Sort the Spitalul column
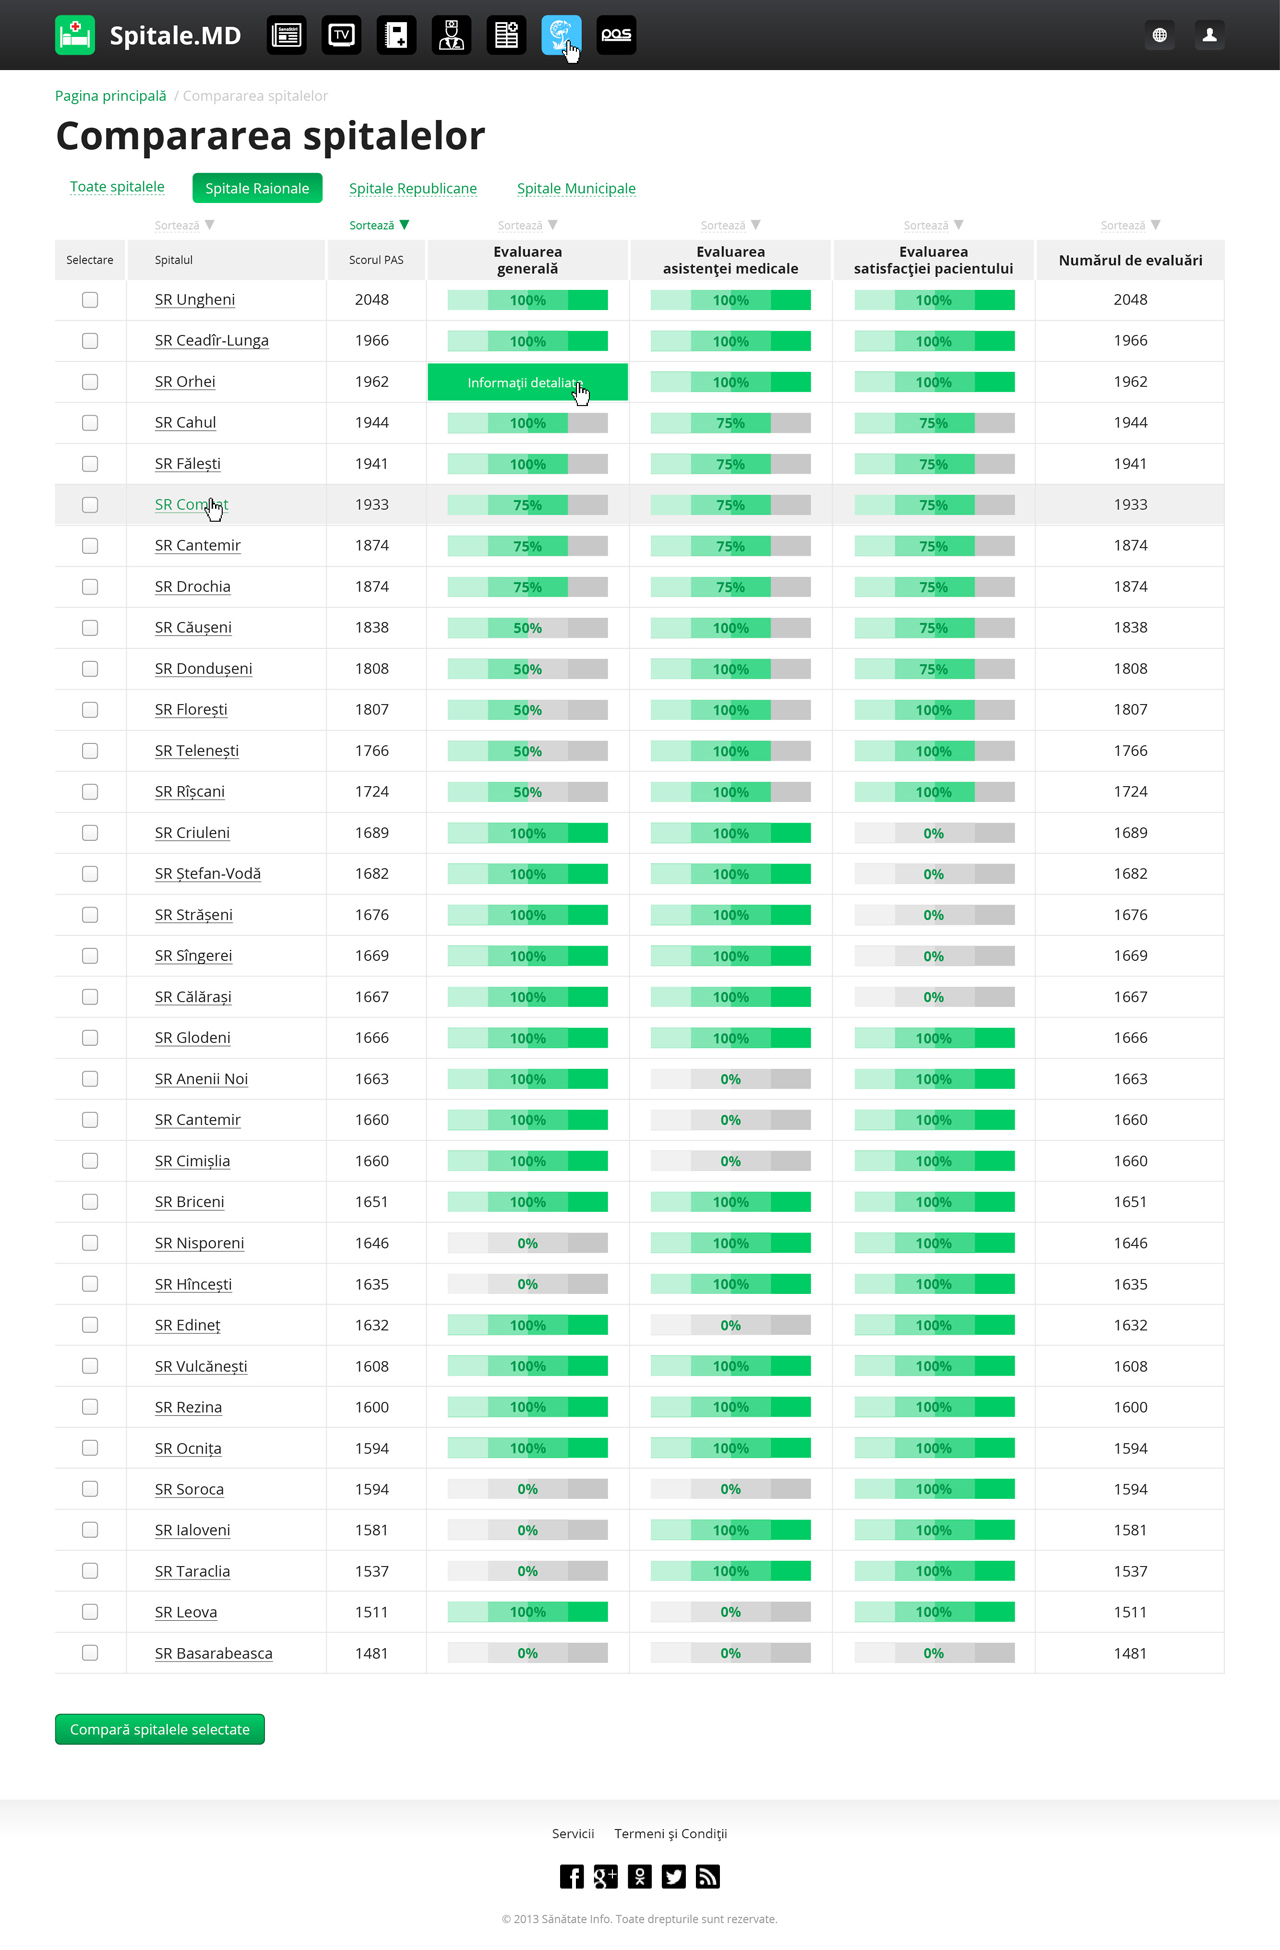 click(x=184, y=225)
